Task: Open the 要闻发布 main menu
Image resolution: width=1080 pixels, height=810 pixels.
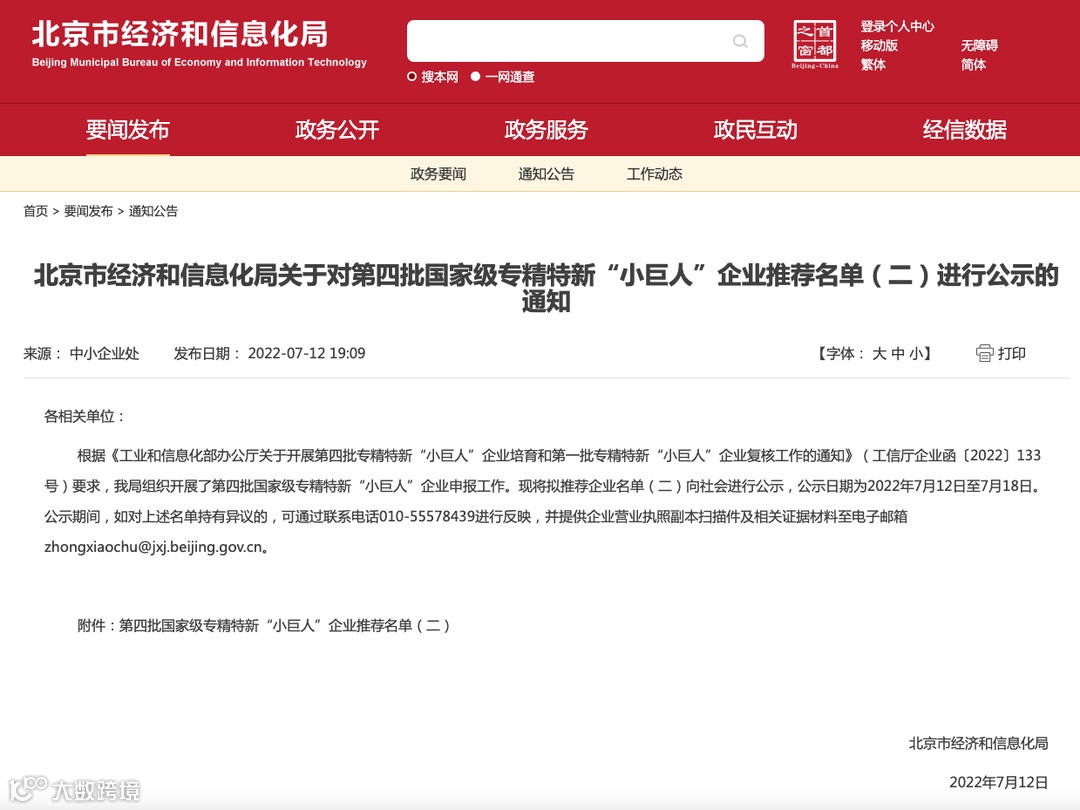Action: click(127, 129)
